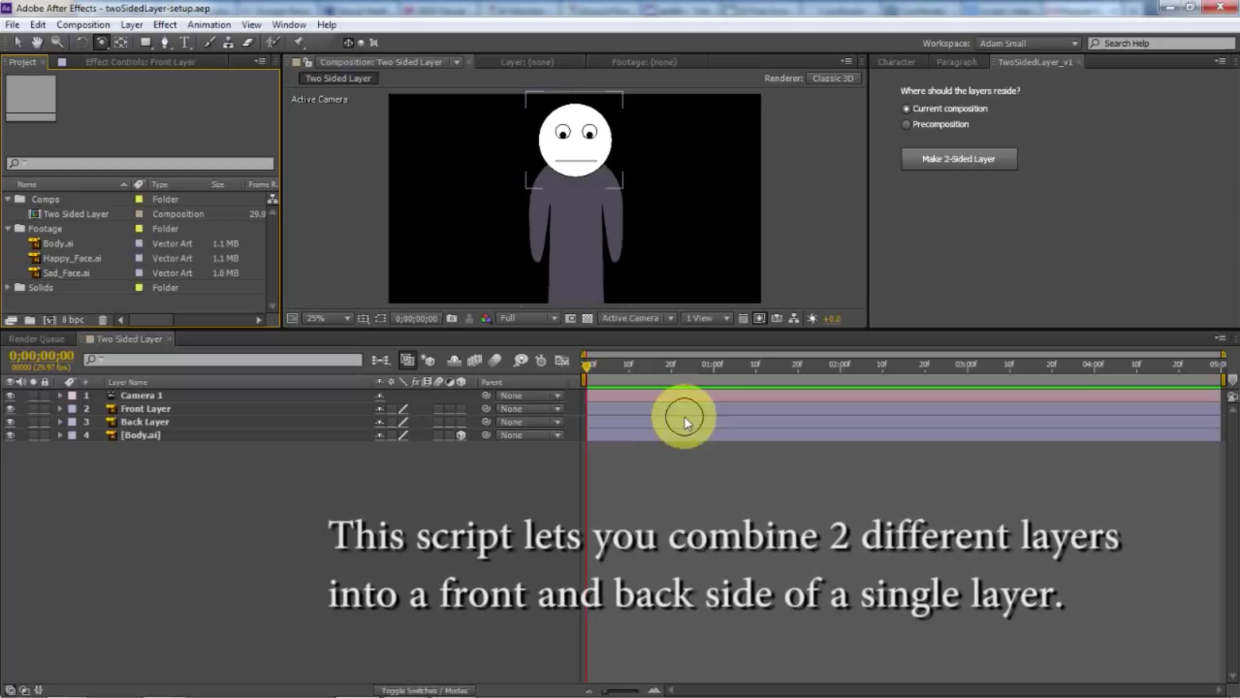Viewport: 1240px width, 698px height.
Task: Collapse the Comps folder in Project
Action: (x=8, y=199)
